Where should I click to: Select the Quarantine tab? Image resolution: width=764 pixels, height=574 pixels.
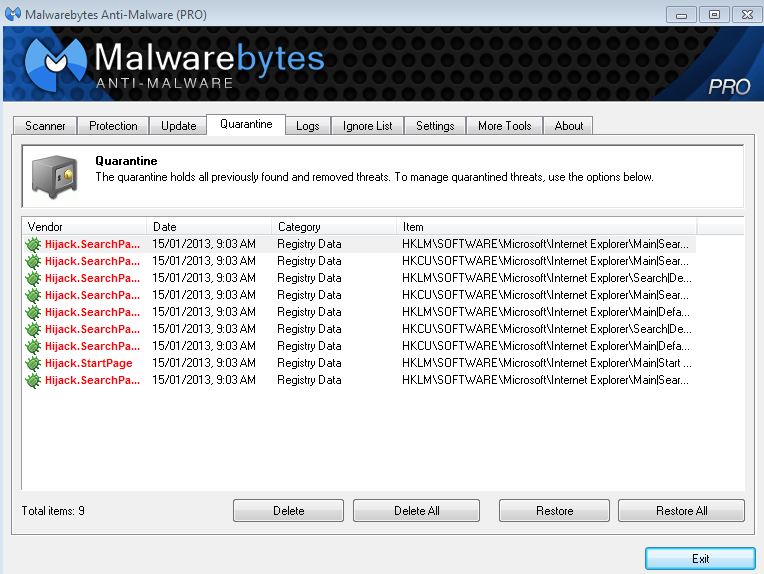point(246,124)
